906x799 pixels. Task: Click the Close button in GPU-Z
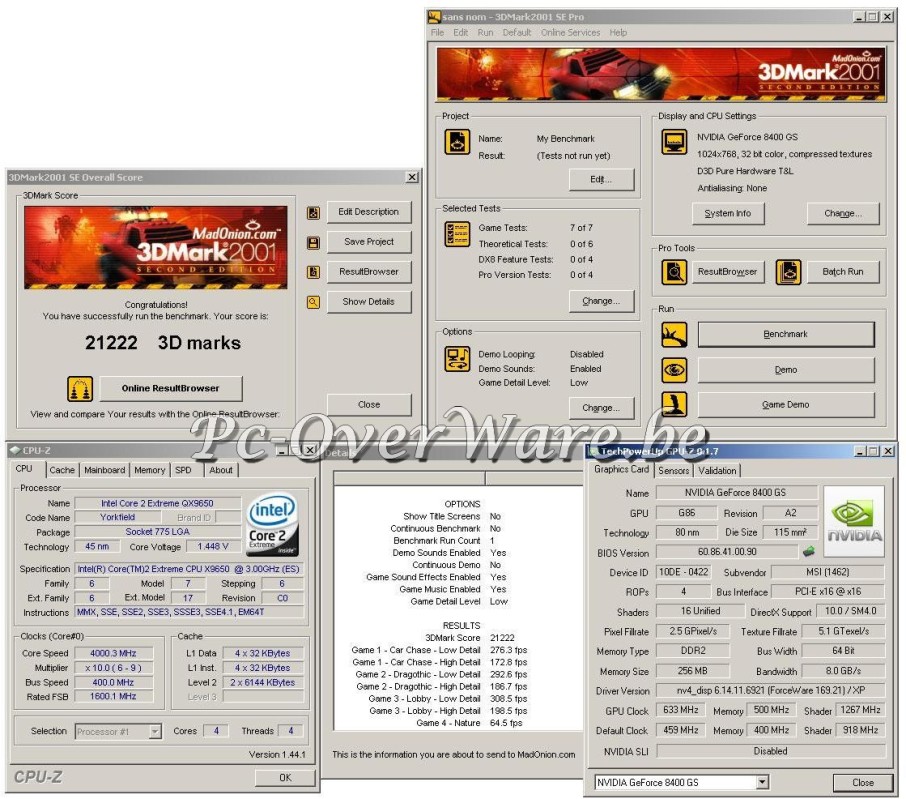tap(863, 783)
